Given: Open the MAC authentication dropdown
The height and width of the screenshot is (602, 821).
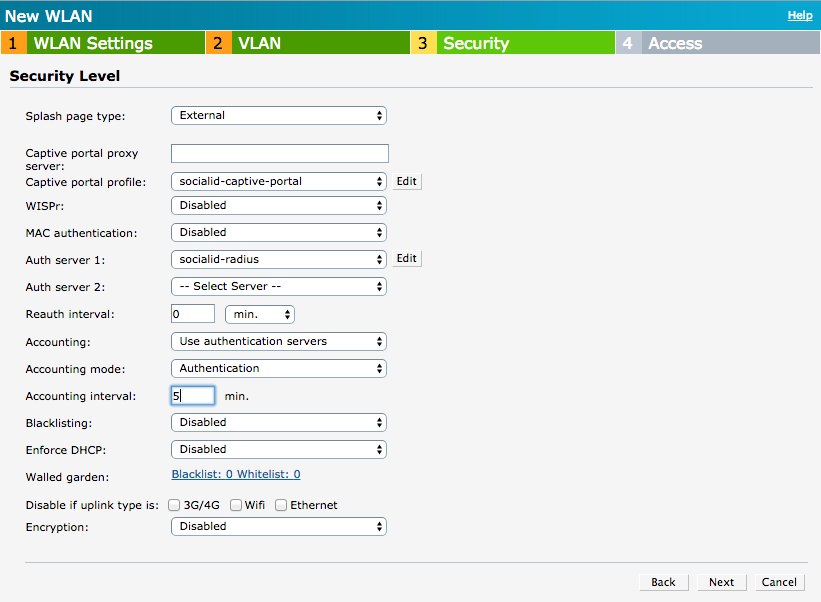Looking at the screenshot, I should pos(278,232).
